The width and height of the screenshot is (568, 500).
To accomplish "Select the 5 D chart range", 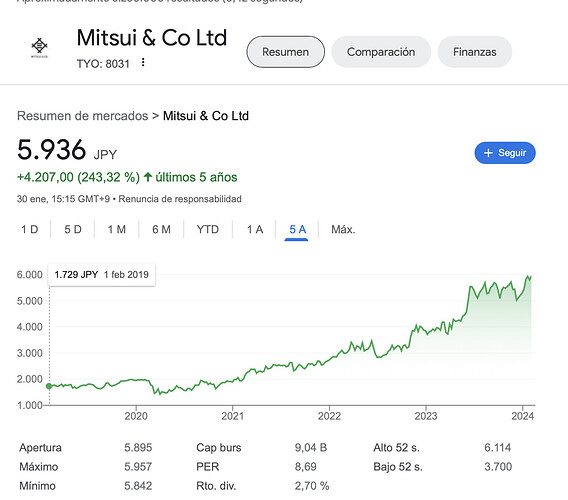I will click(73, 229).
